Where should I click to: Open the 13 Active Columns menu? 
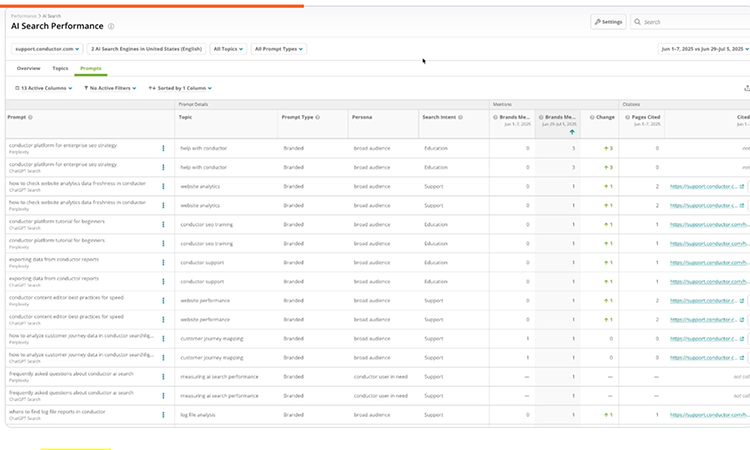44,88
